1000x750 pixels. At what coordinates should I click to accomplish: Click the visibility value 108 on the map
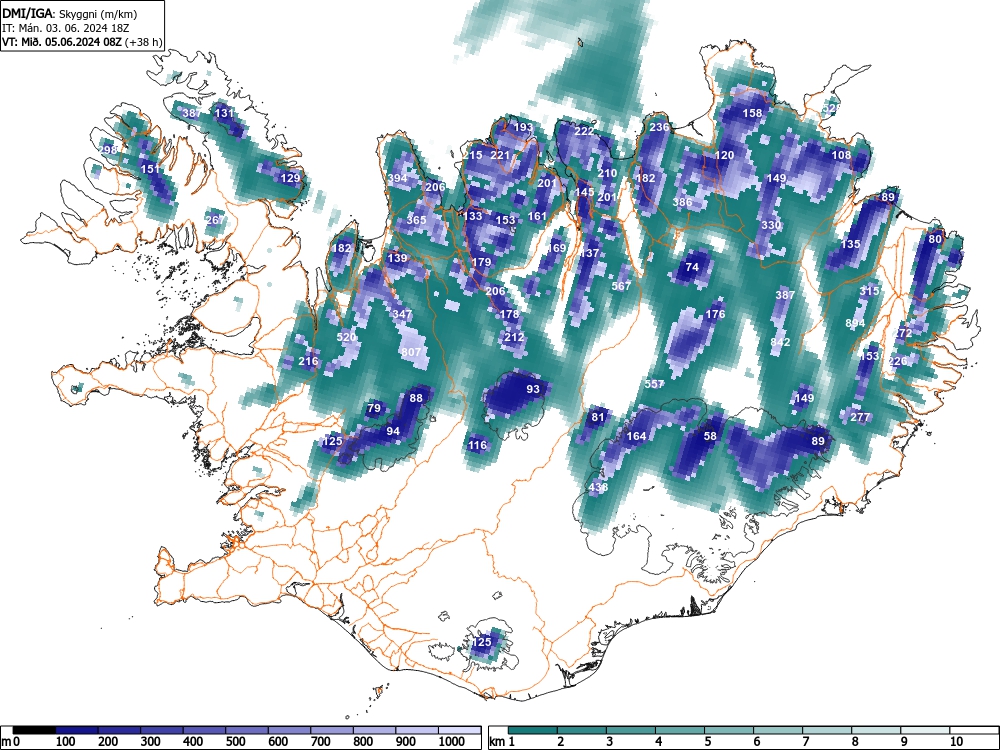(x=841, y=155)
